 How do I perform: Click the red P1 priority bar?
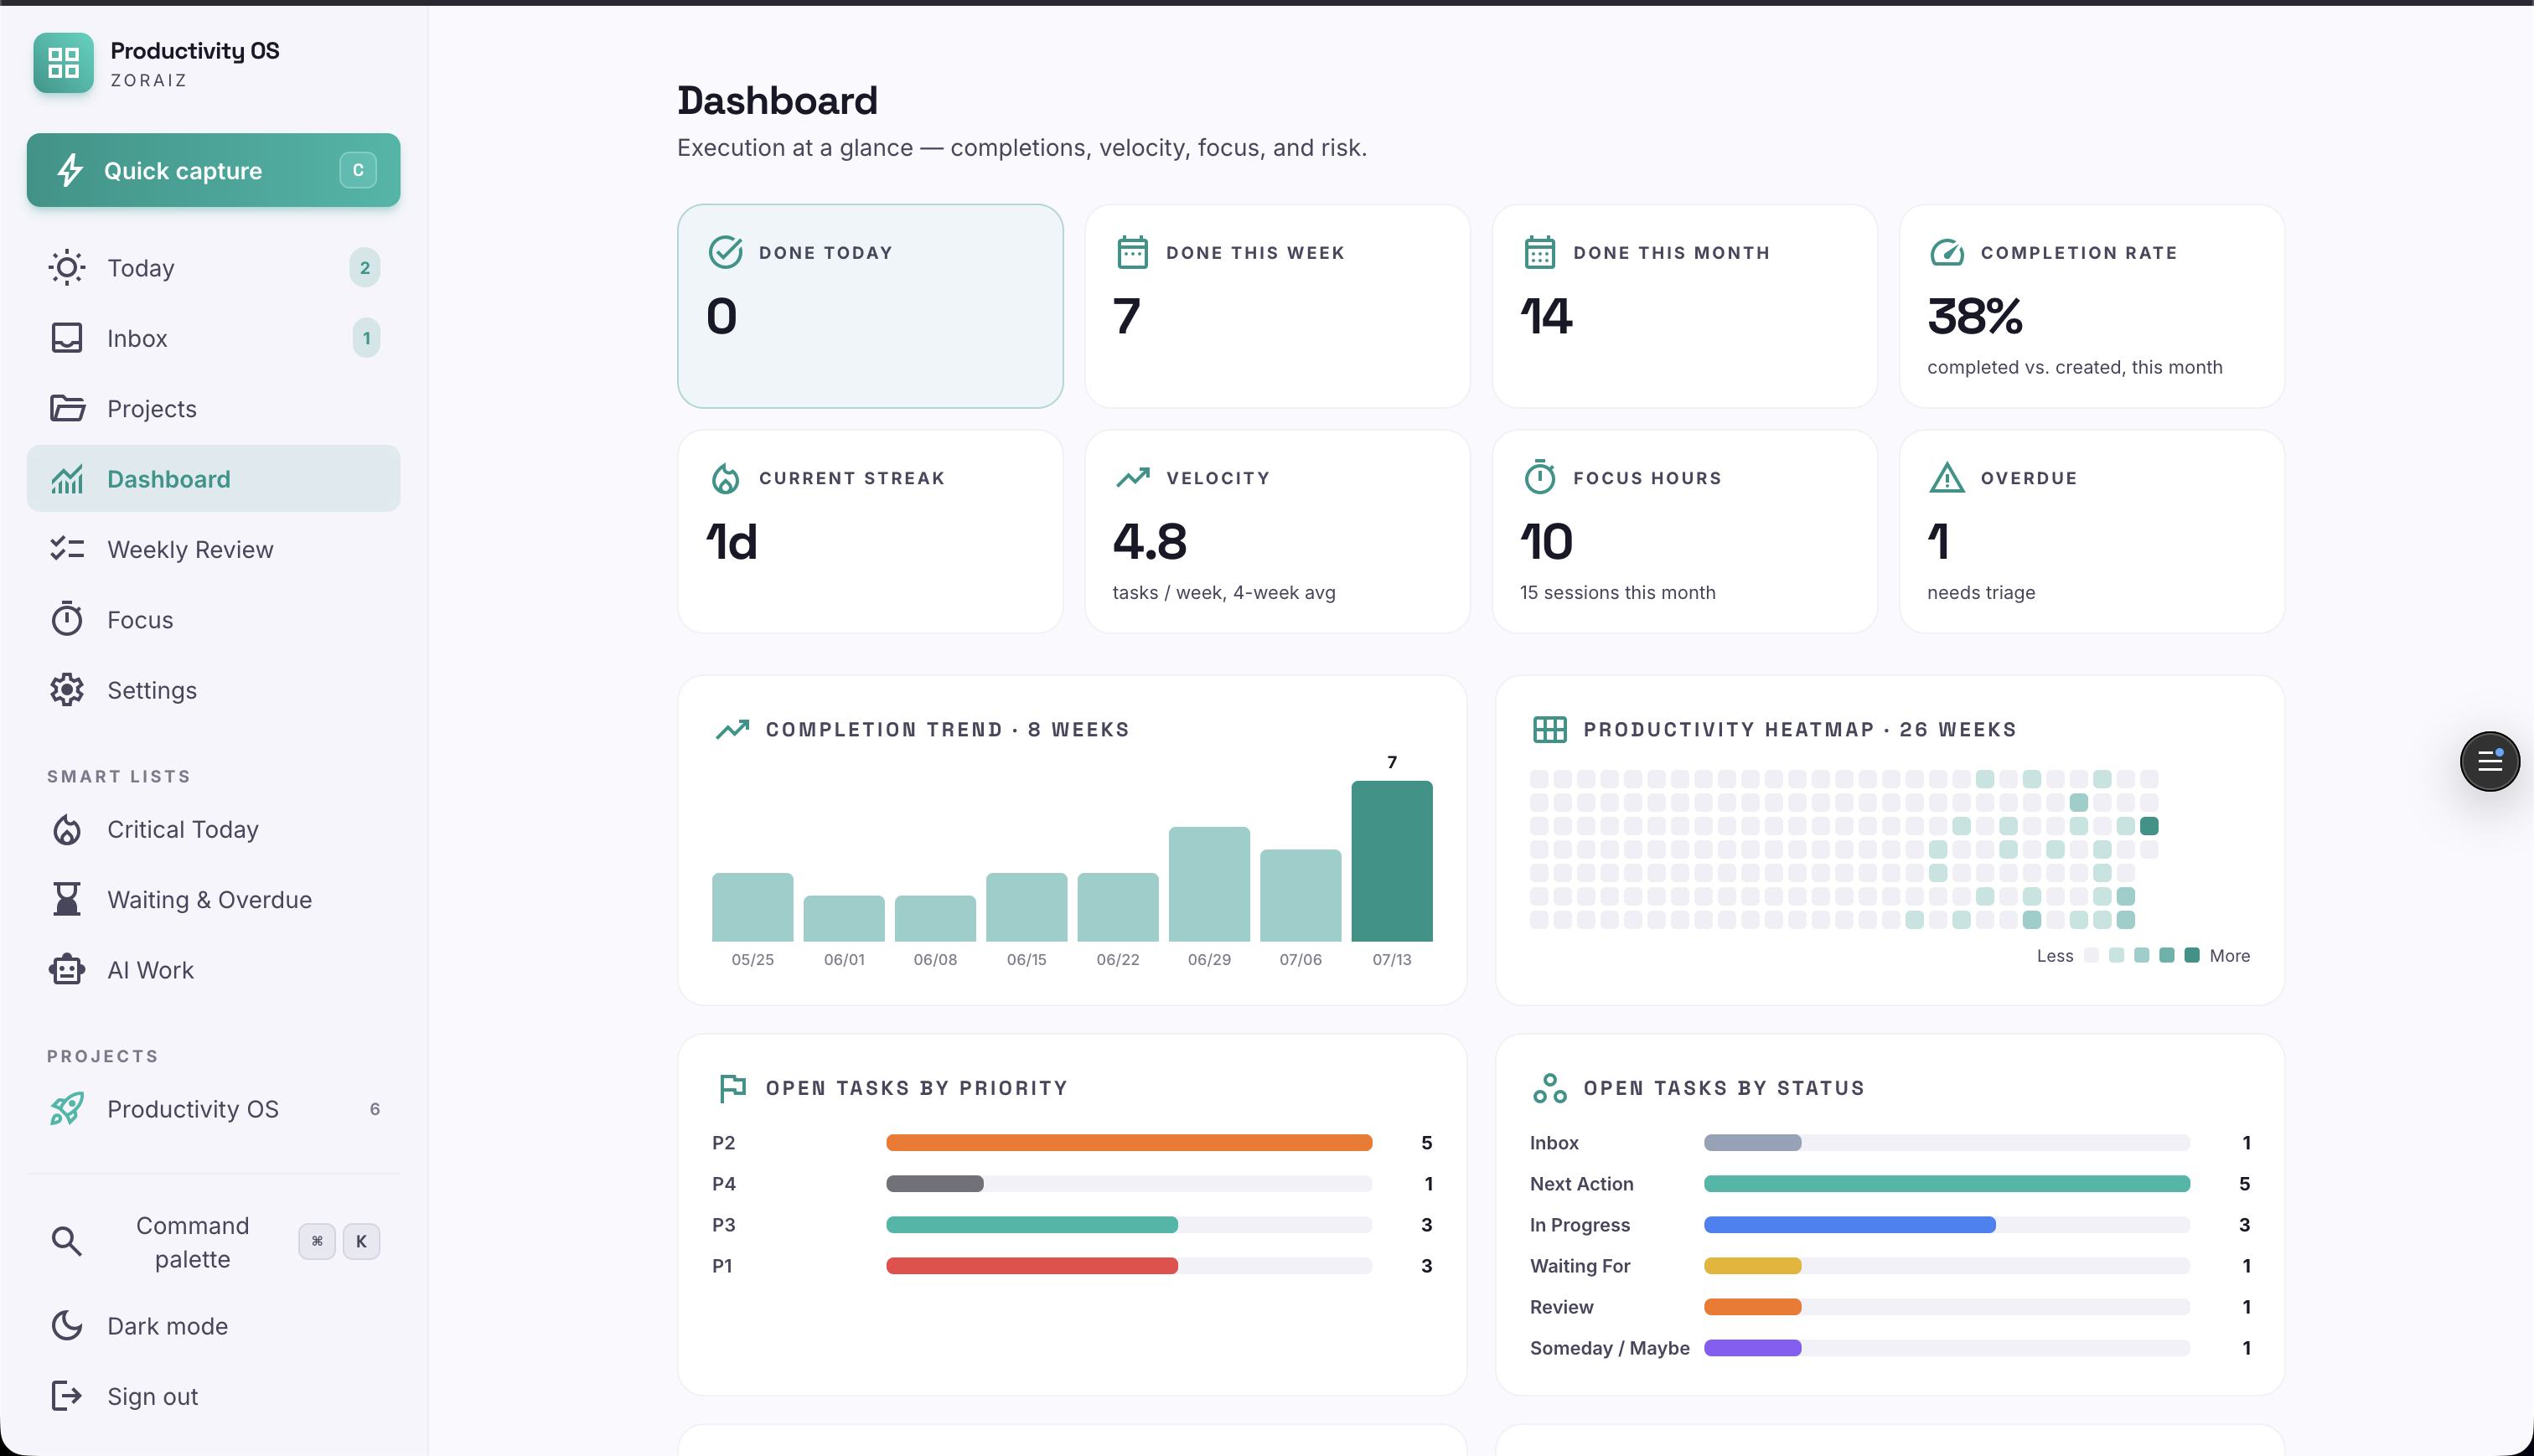1032,1266
